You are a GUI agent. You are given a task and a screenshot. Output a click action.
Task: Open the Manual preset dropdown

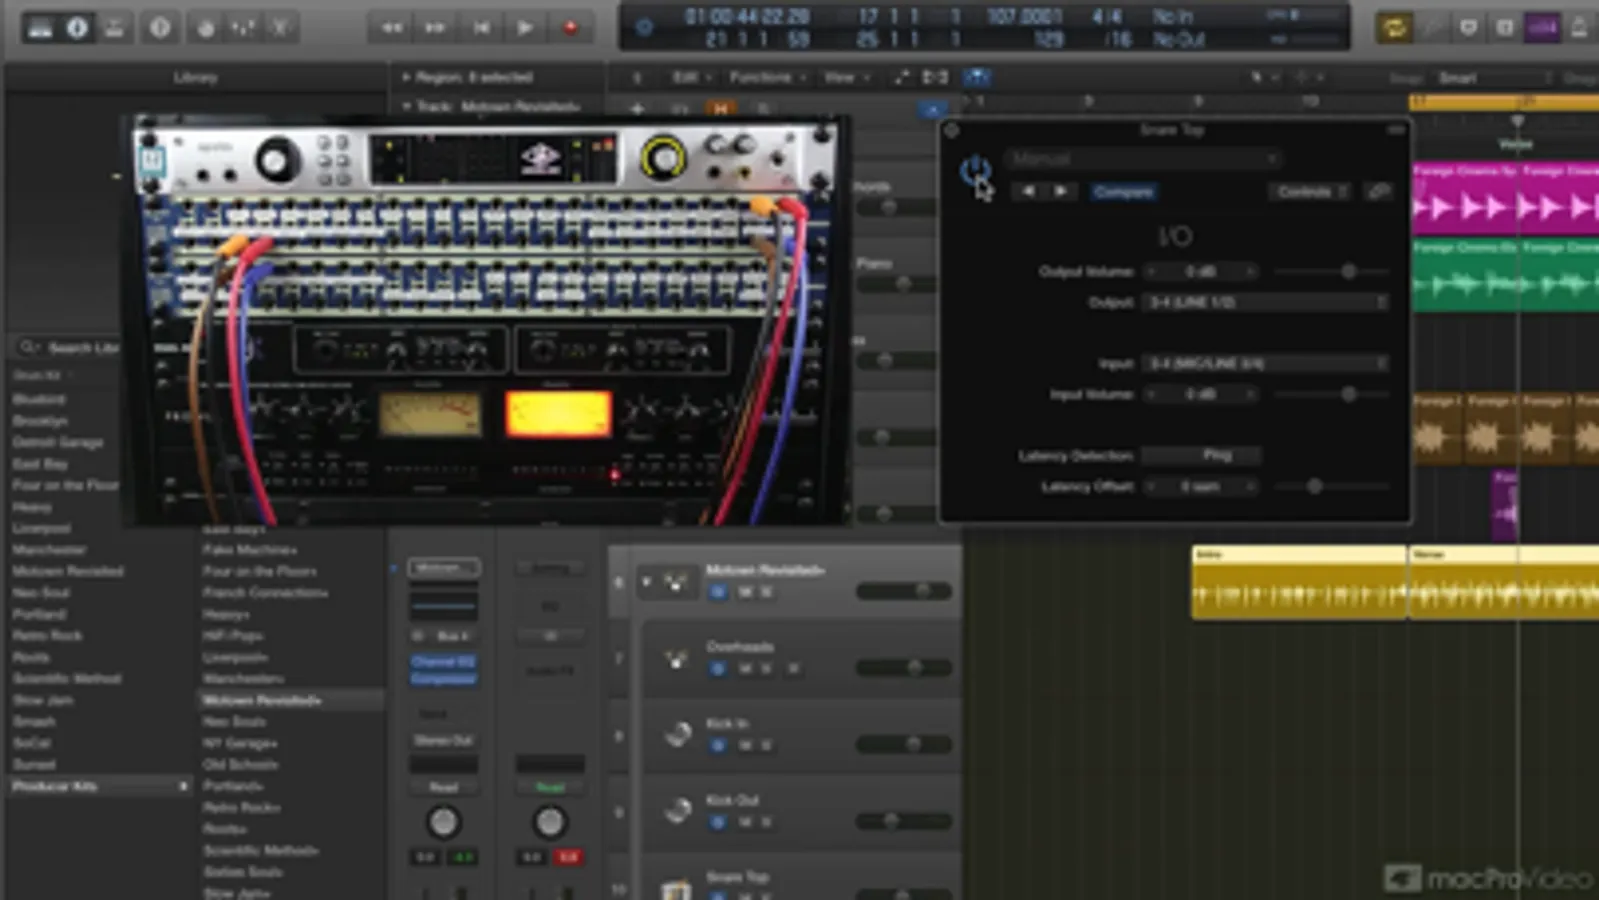(x=1144, y=158)
